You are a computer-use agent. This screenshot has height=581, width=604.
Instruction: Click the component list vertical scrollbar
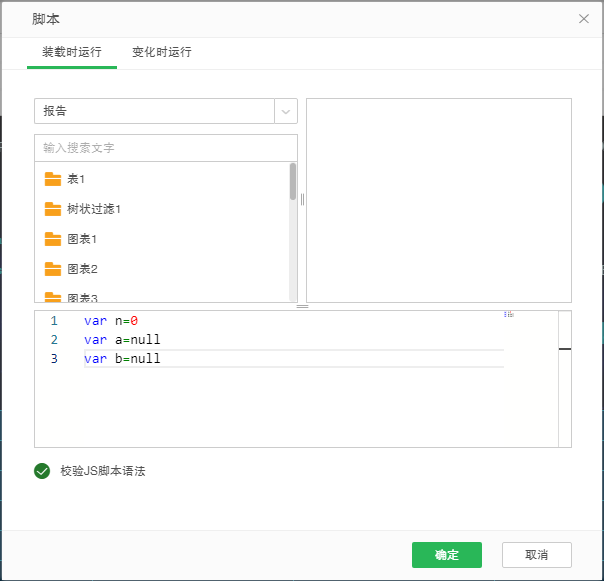[293, 183]
